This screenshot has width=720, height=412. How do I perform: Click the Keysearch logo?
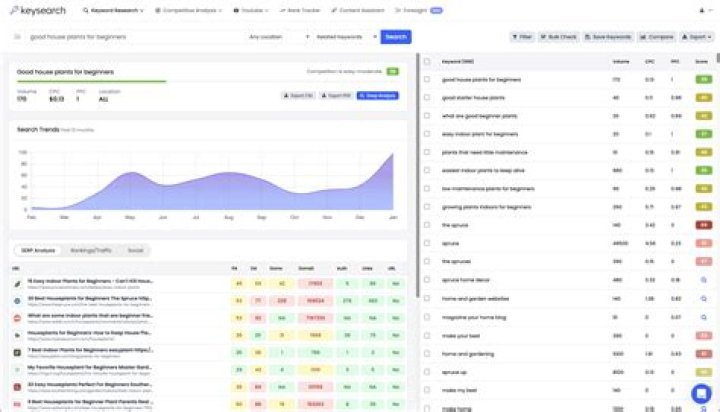point(38,10)
